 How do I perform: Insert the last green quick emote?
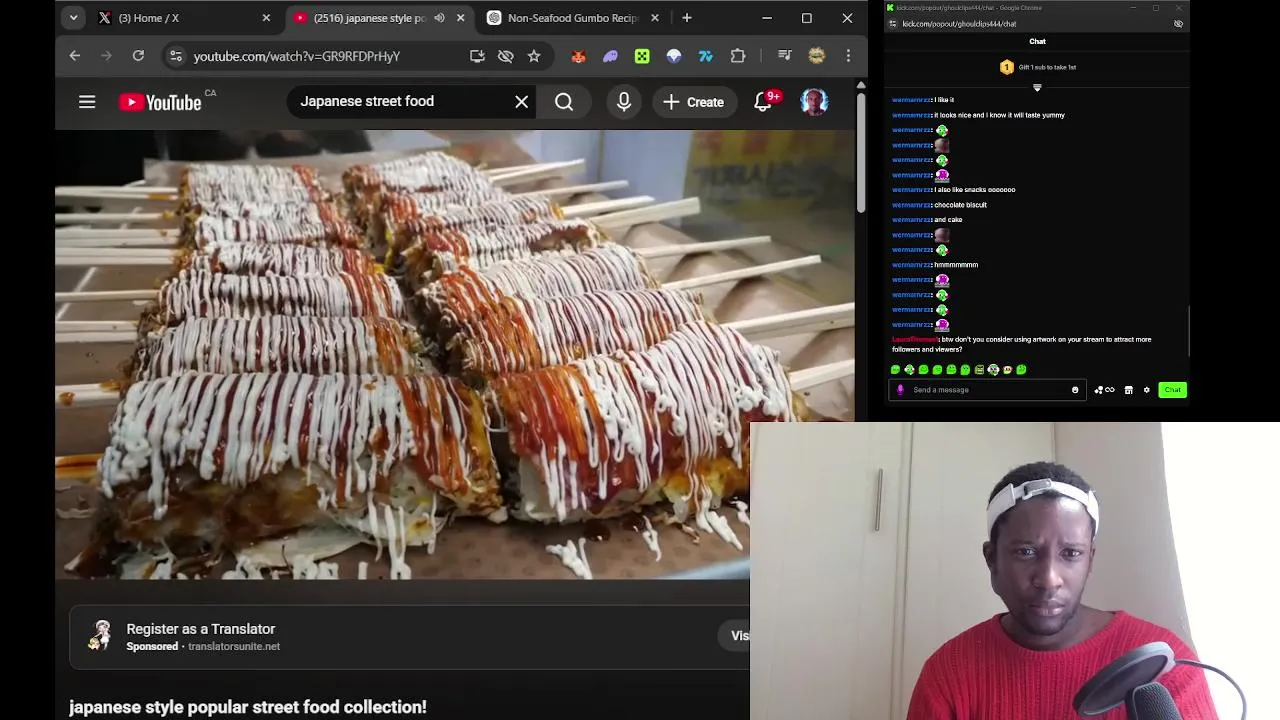pyautogui.click(x=1021, y=370)
